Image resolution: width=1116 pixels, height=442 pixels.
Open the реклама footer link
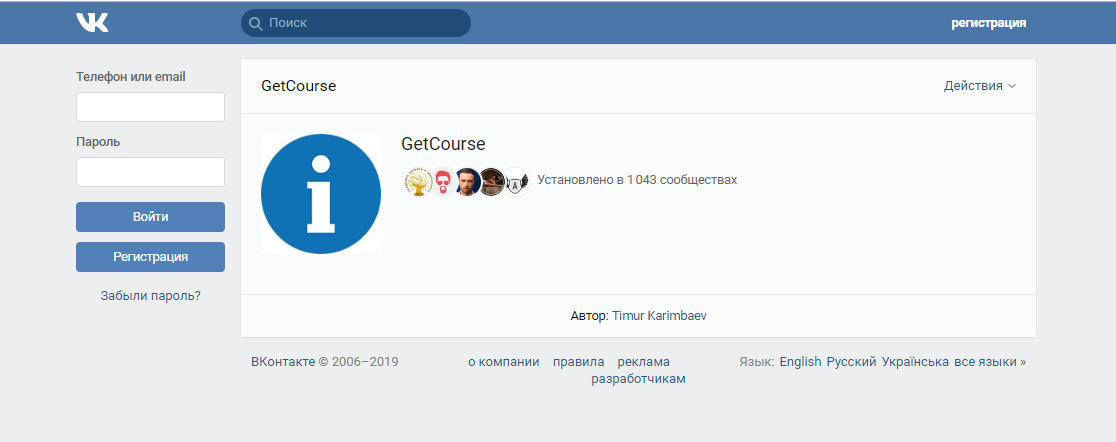point(643,362)
